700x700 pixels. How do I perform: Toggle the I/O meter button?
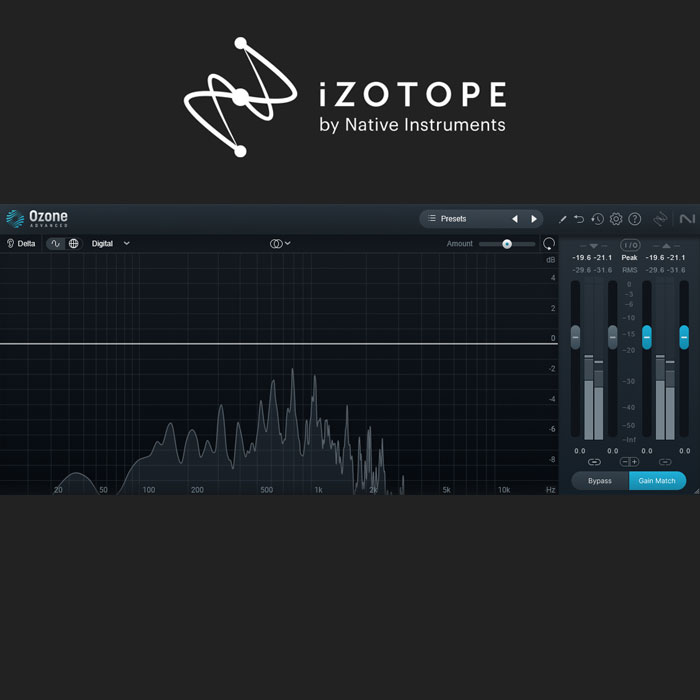point(630,245)
